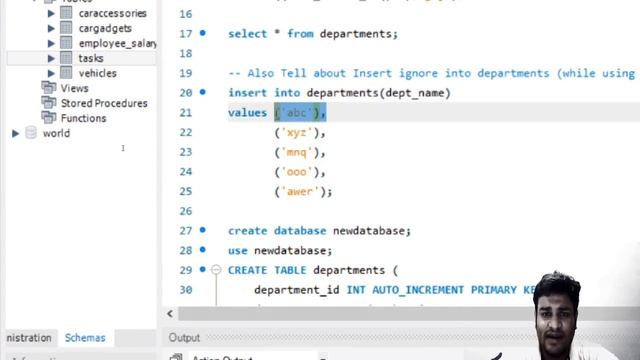The image size is (640, 360).
Task: Switch to the Administration tab
Action: point(29,338)
